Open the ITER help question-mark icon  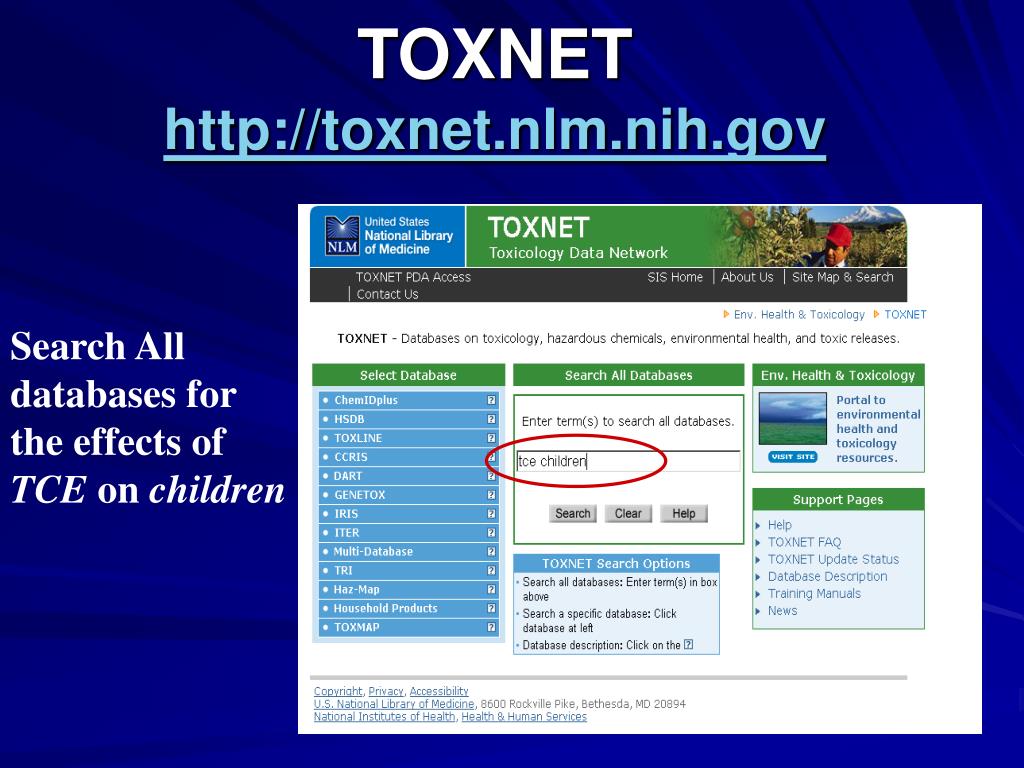491,533
